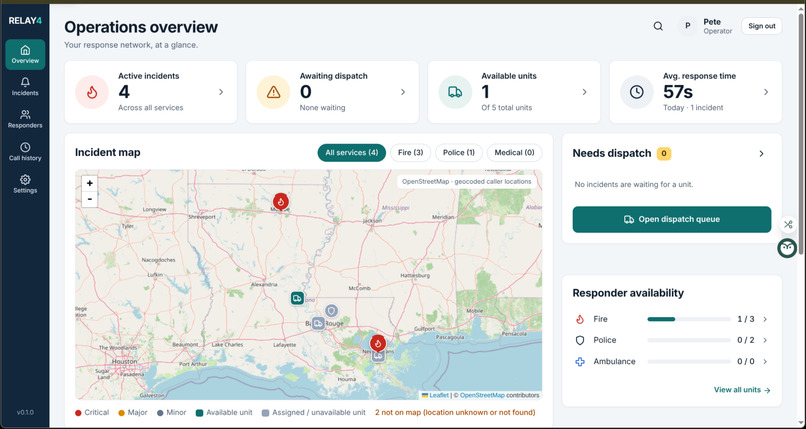The image size is (806, 429).
Task: Click the Fire availability progress bar
Action: point(689,319)
